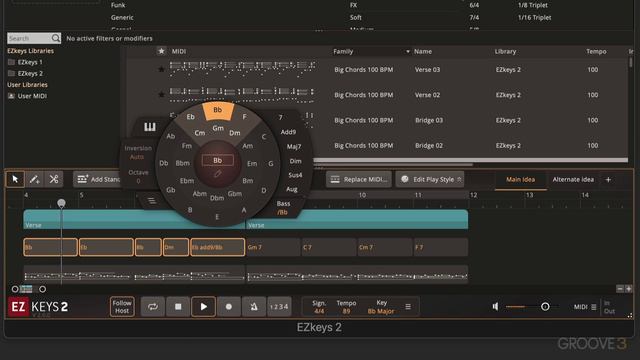Change the time signature 4/4 value
The image size is (640, 360).
319,311
